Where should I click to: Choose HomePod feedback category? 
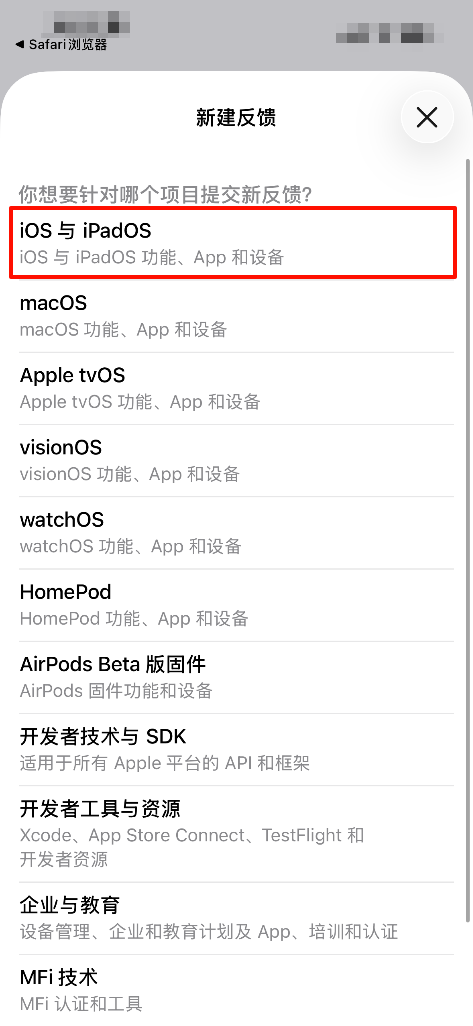236,605
